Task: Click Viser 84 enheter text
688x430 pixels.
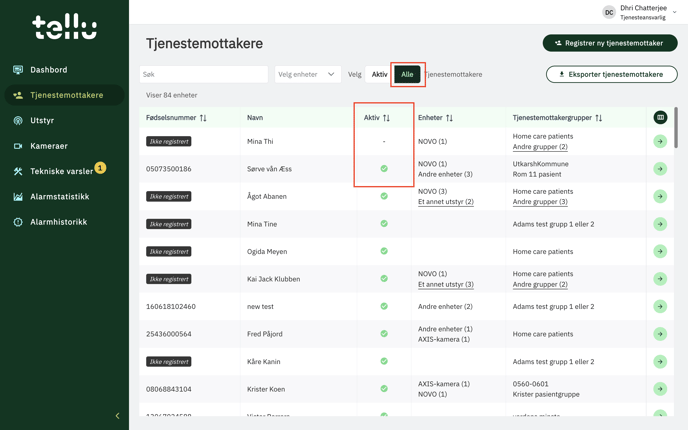Action: (172, 95)
